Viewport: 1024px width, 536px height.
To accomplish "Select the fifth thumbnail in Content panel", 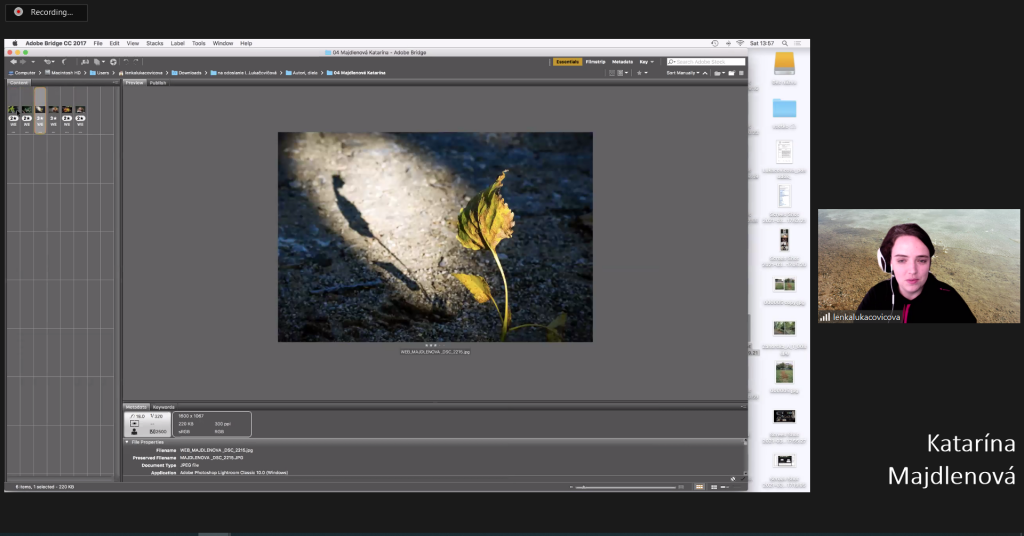I will point(67,110).
